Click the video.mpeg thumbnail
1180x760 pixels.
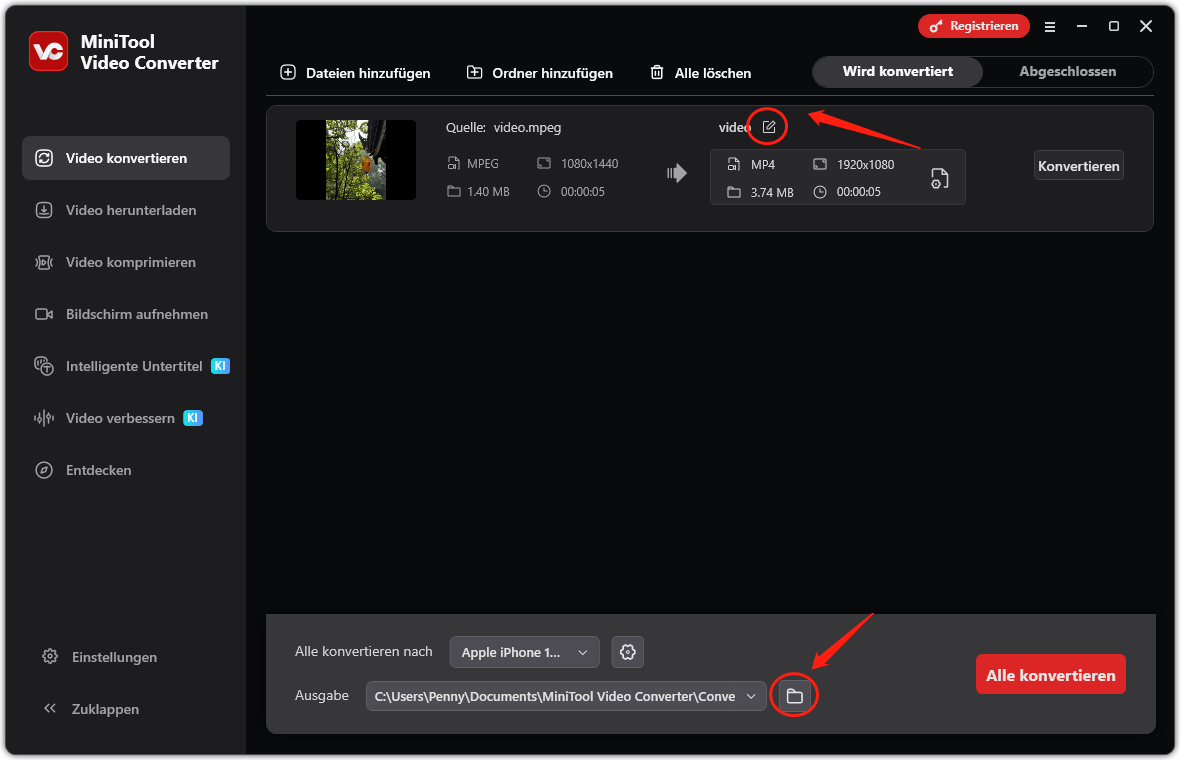[356, 160]
